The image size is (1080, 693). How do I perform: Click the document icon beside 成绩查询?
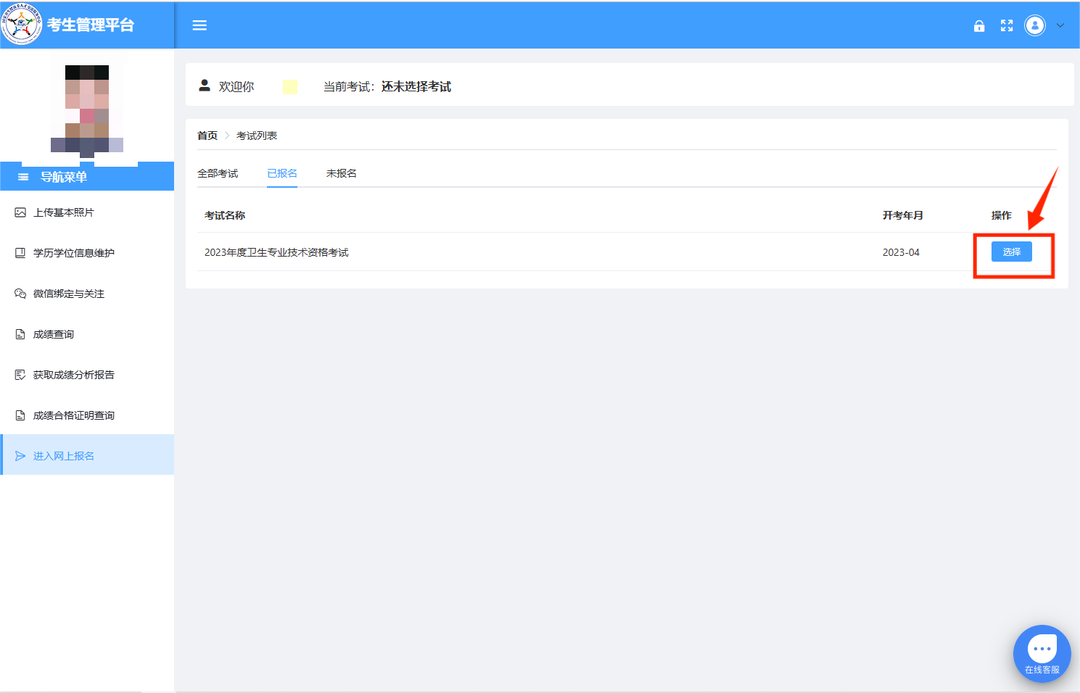[20, 334]
